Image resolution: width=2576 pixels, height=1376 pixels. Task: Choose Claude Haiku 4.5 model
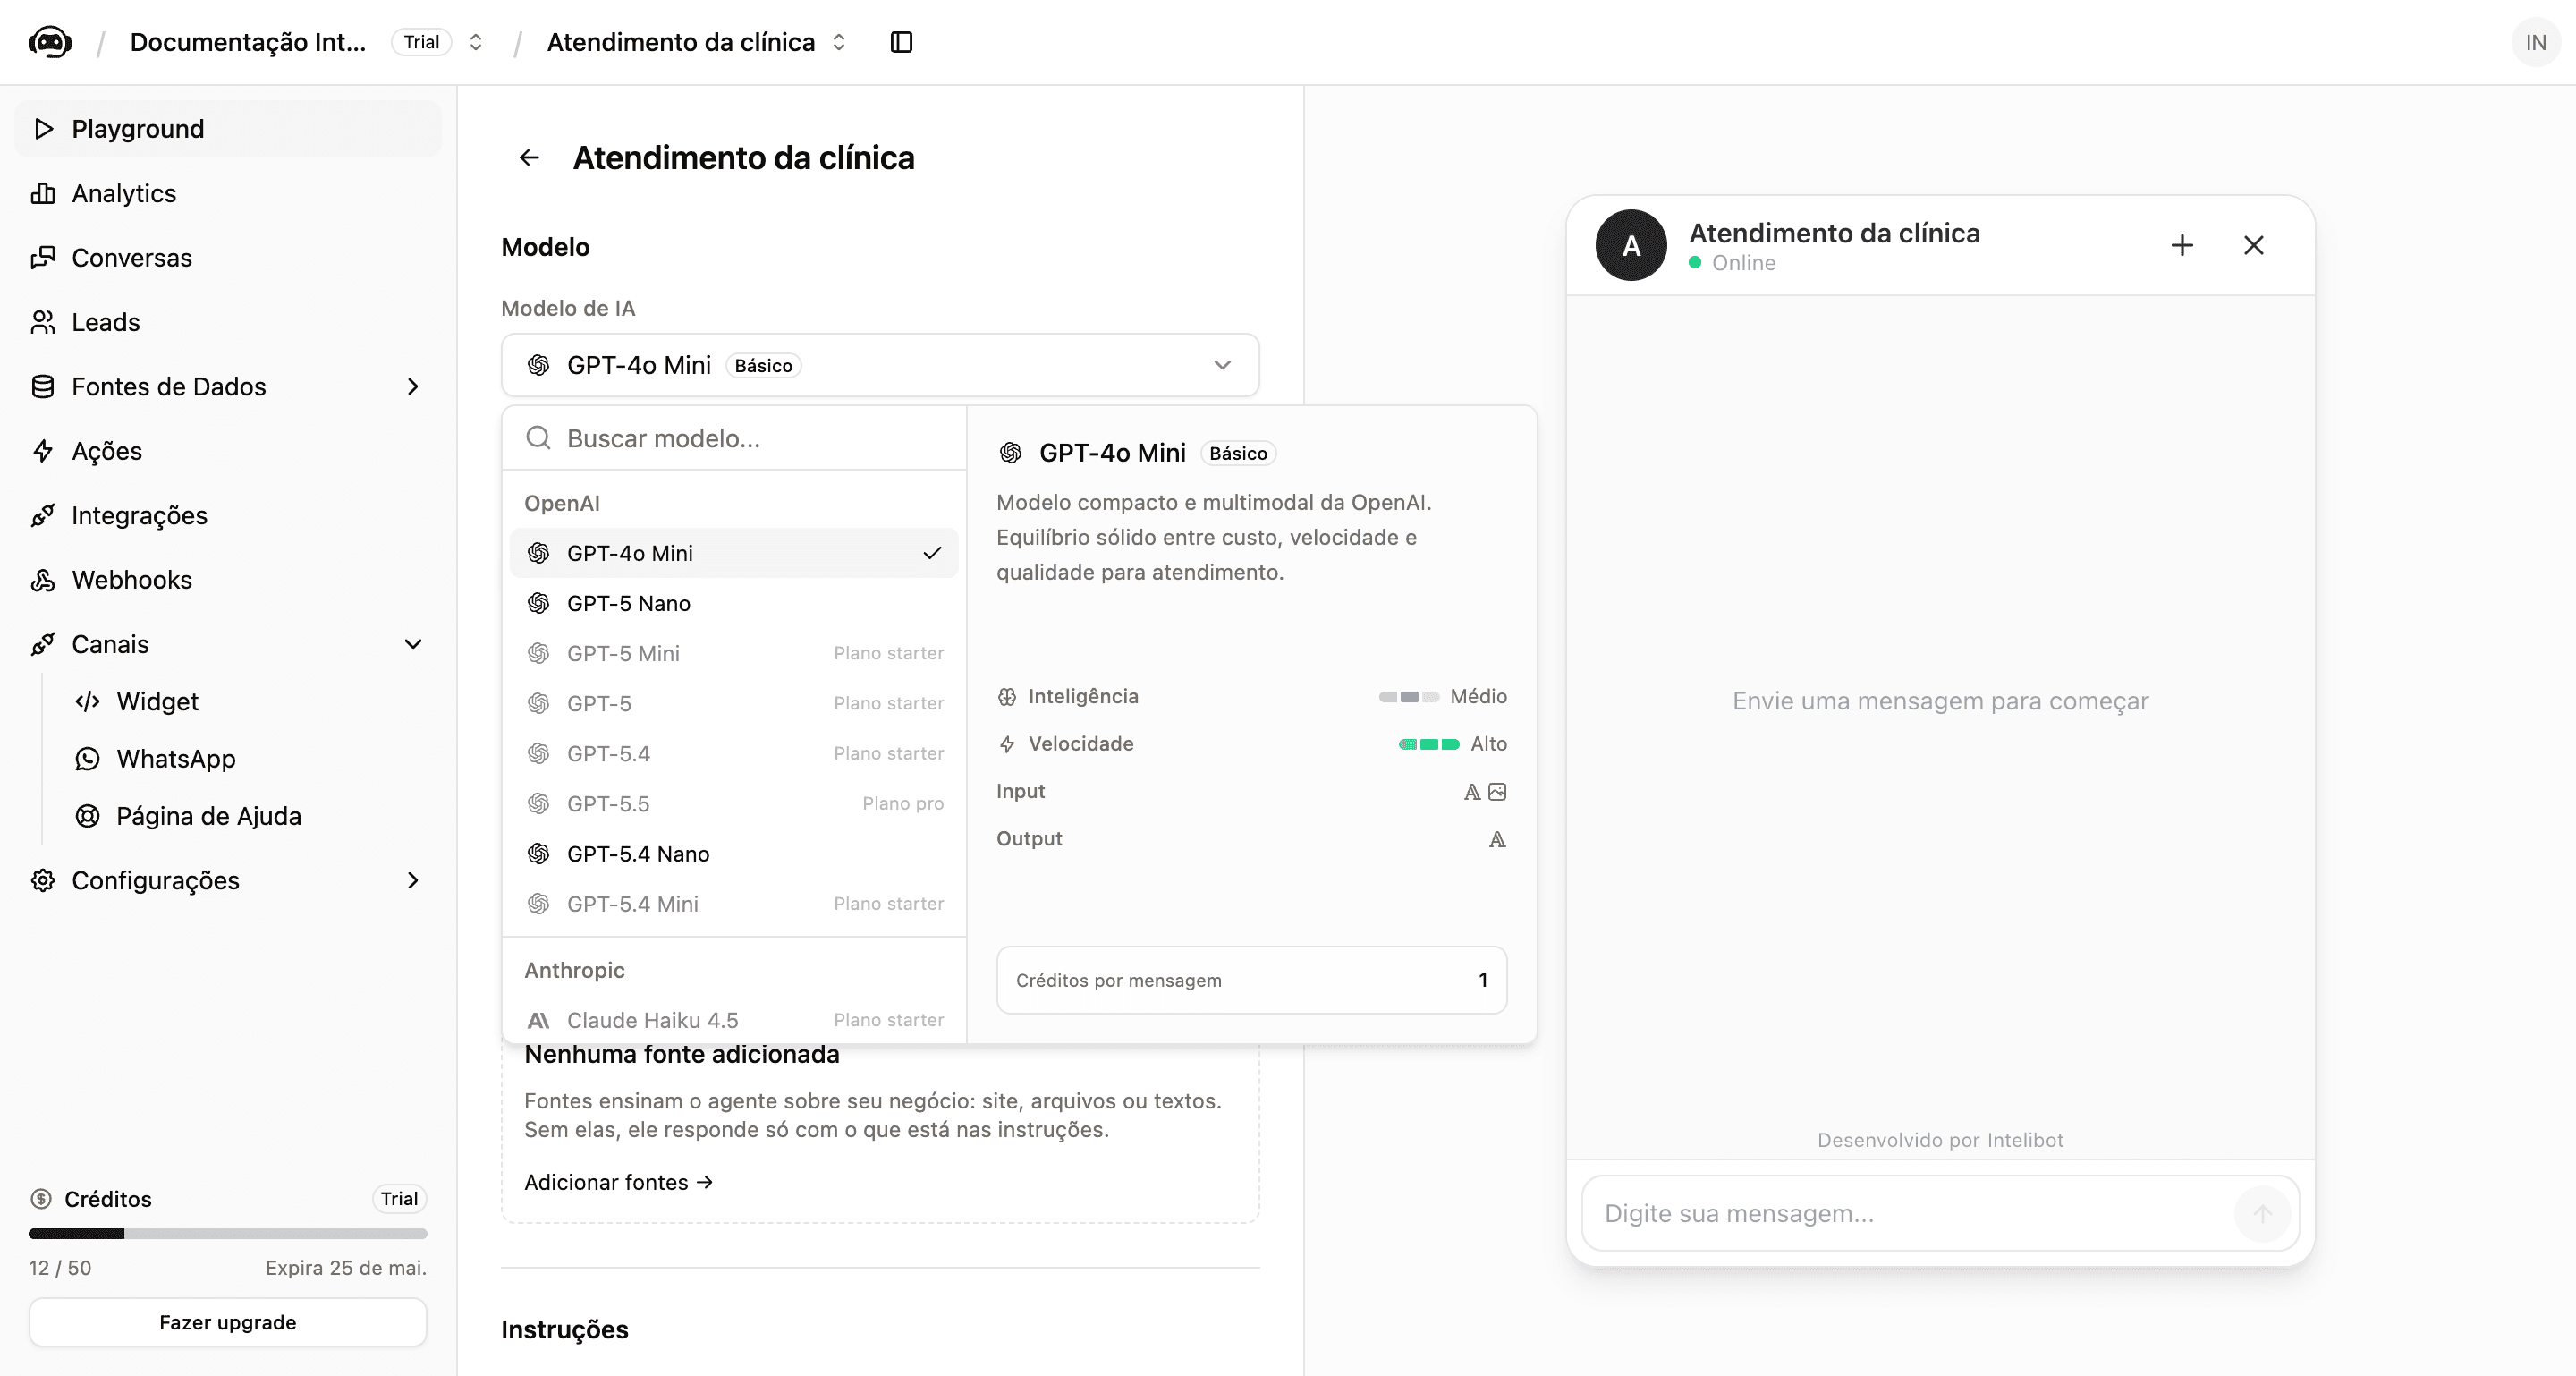pyautogui.click(x=734, y=1020)
